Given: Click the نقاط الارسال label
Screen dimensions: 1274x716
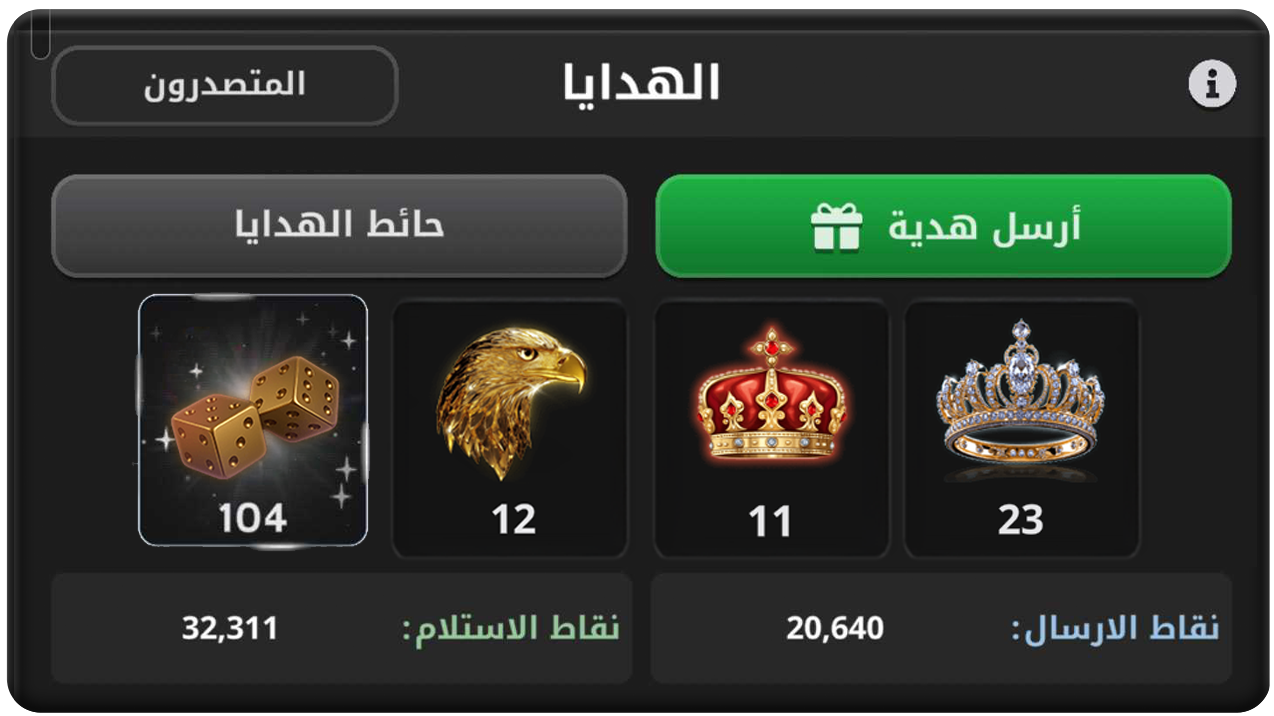Looking at the screenshot, I should 1115,629.
